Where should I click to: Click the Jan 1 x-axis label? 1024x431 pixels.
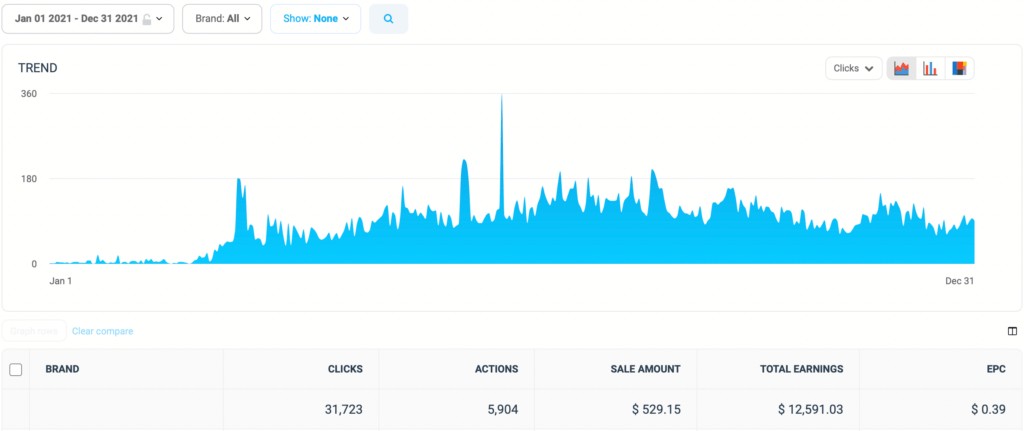61,281
